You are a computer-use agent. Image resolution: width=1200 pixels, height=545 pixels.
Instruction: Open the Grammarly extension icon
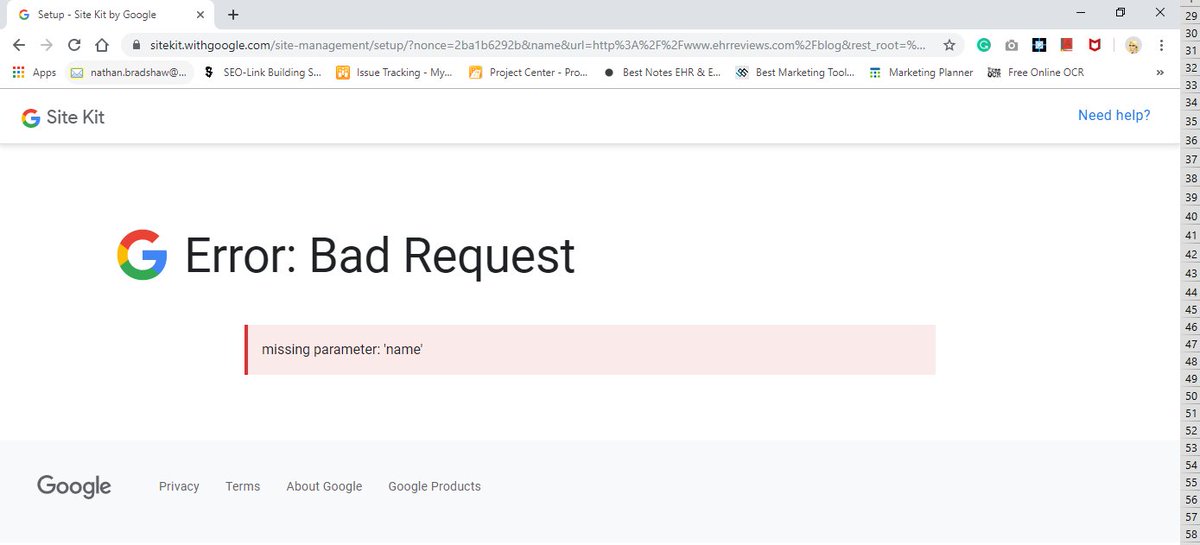click(984, 45)
